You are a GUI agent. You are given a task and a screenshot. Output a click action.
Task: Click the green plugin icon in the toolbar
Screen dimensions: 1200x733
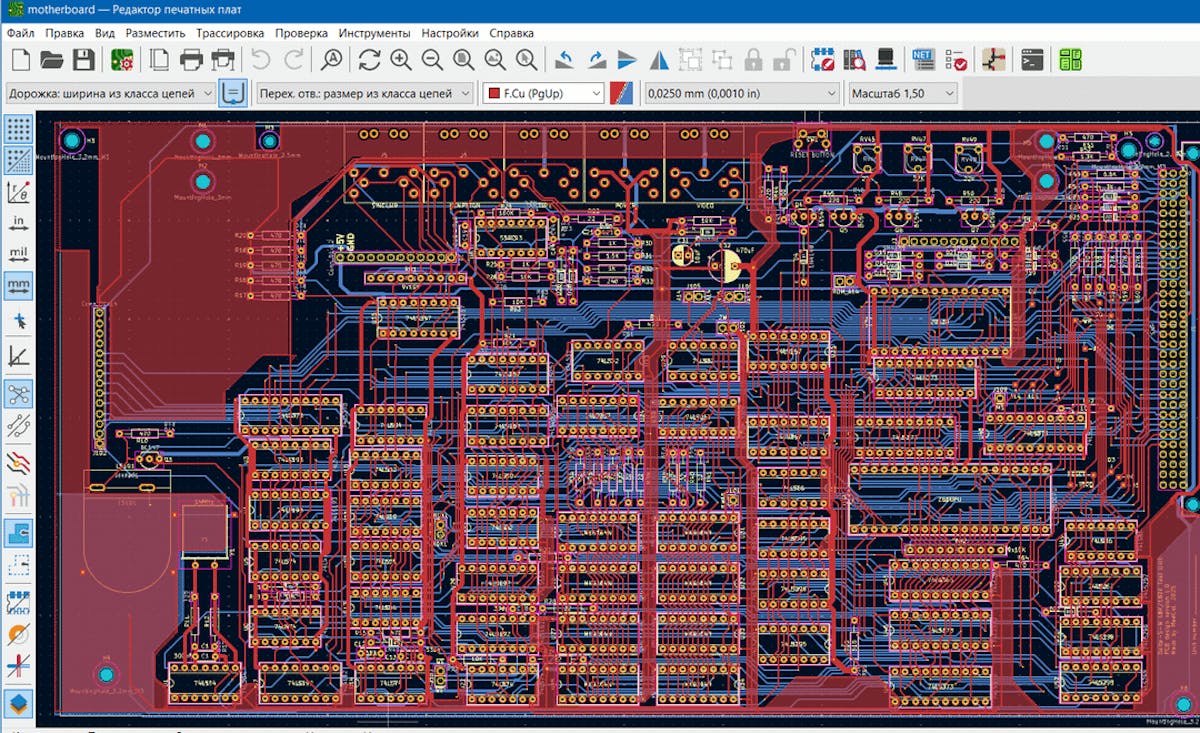coord(1071,59)
